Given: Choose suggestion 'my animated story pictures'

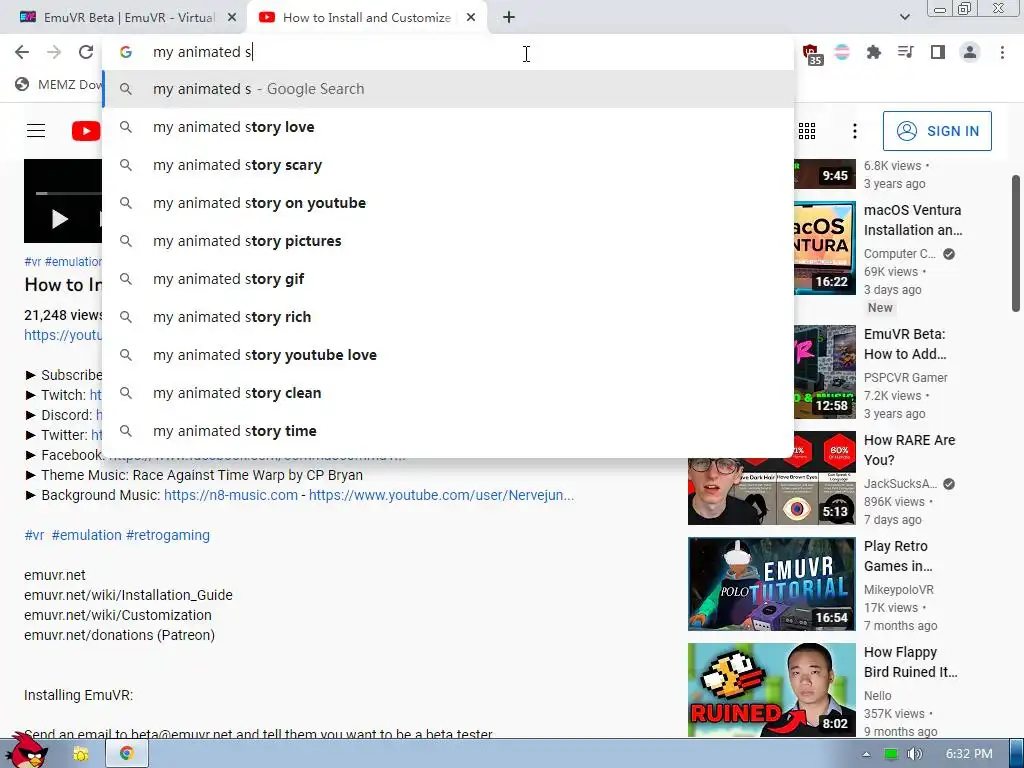Looking at the screenshot, I should (x=449, y=240).
